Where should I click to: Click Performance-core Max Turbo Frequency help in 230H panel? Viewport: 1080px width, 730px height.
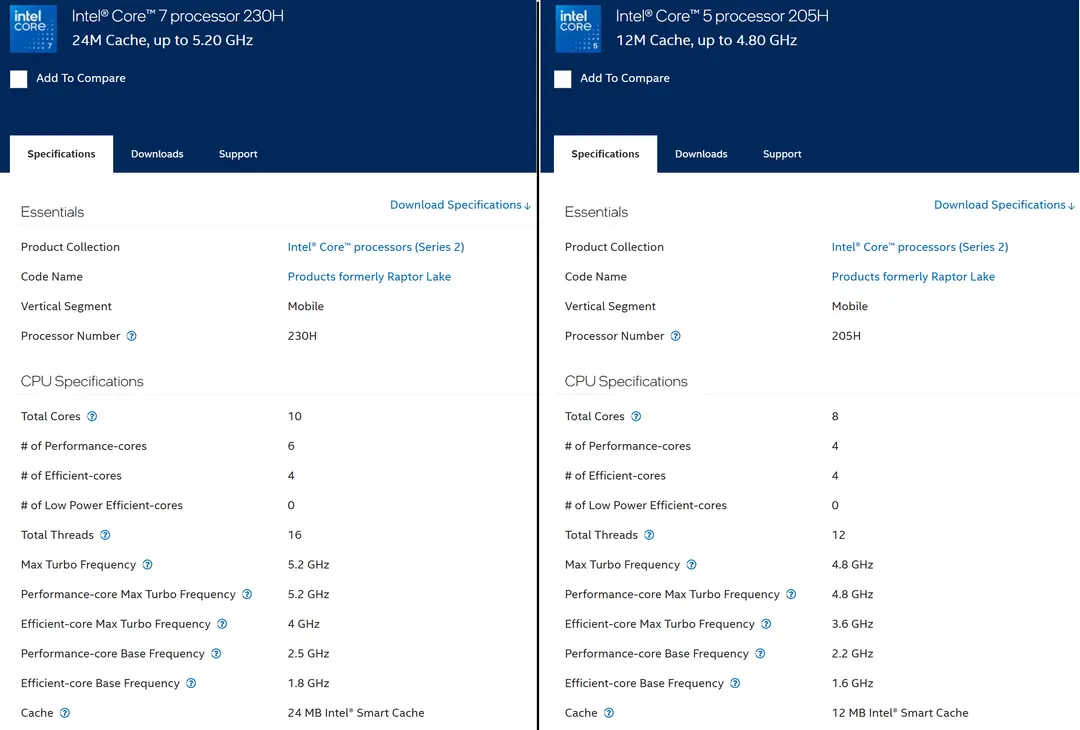point(247,594)
